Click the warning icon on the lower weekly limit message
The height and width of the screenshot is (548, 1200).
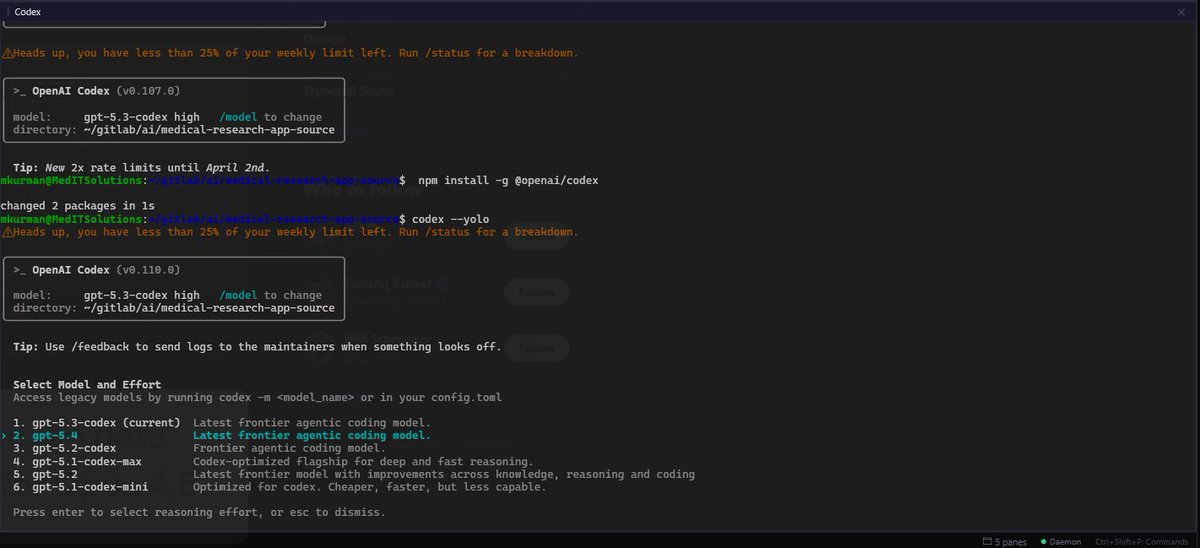pyautogui.click(x=6, y=232)
